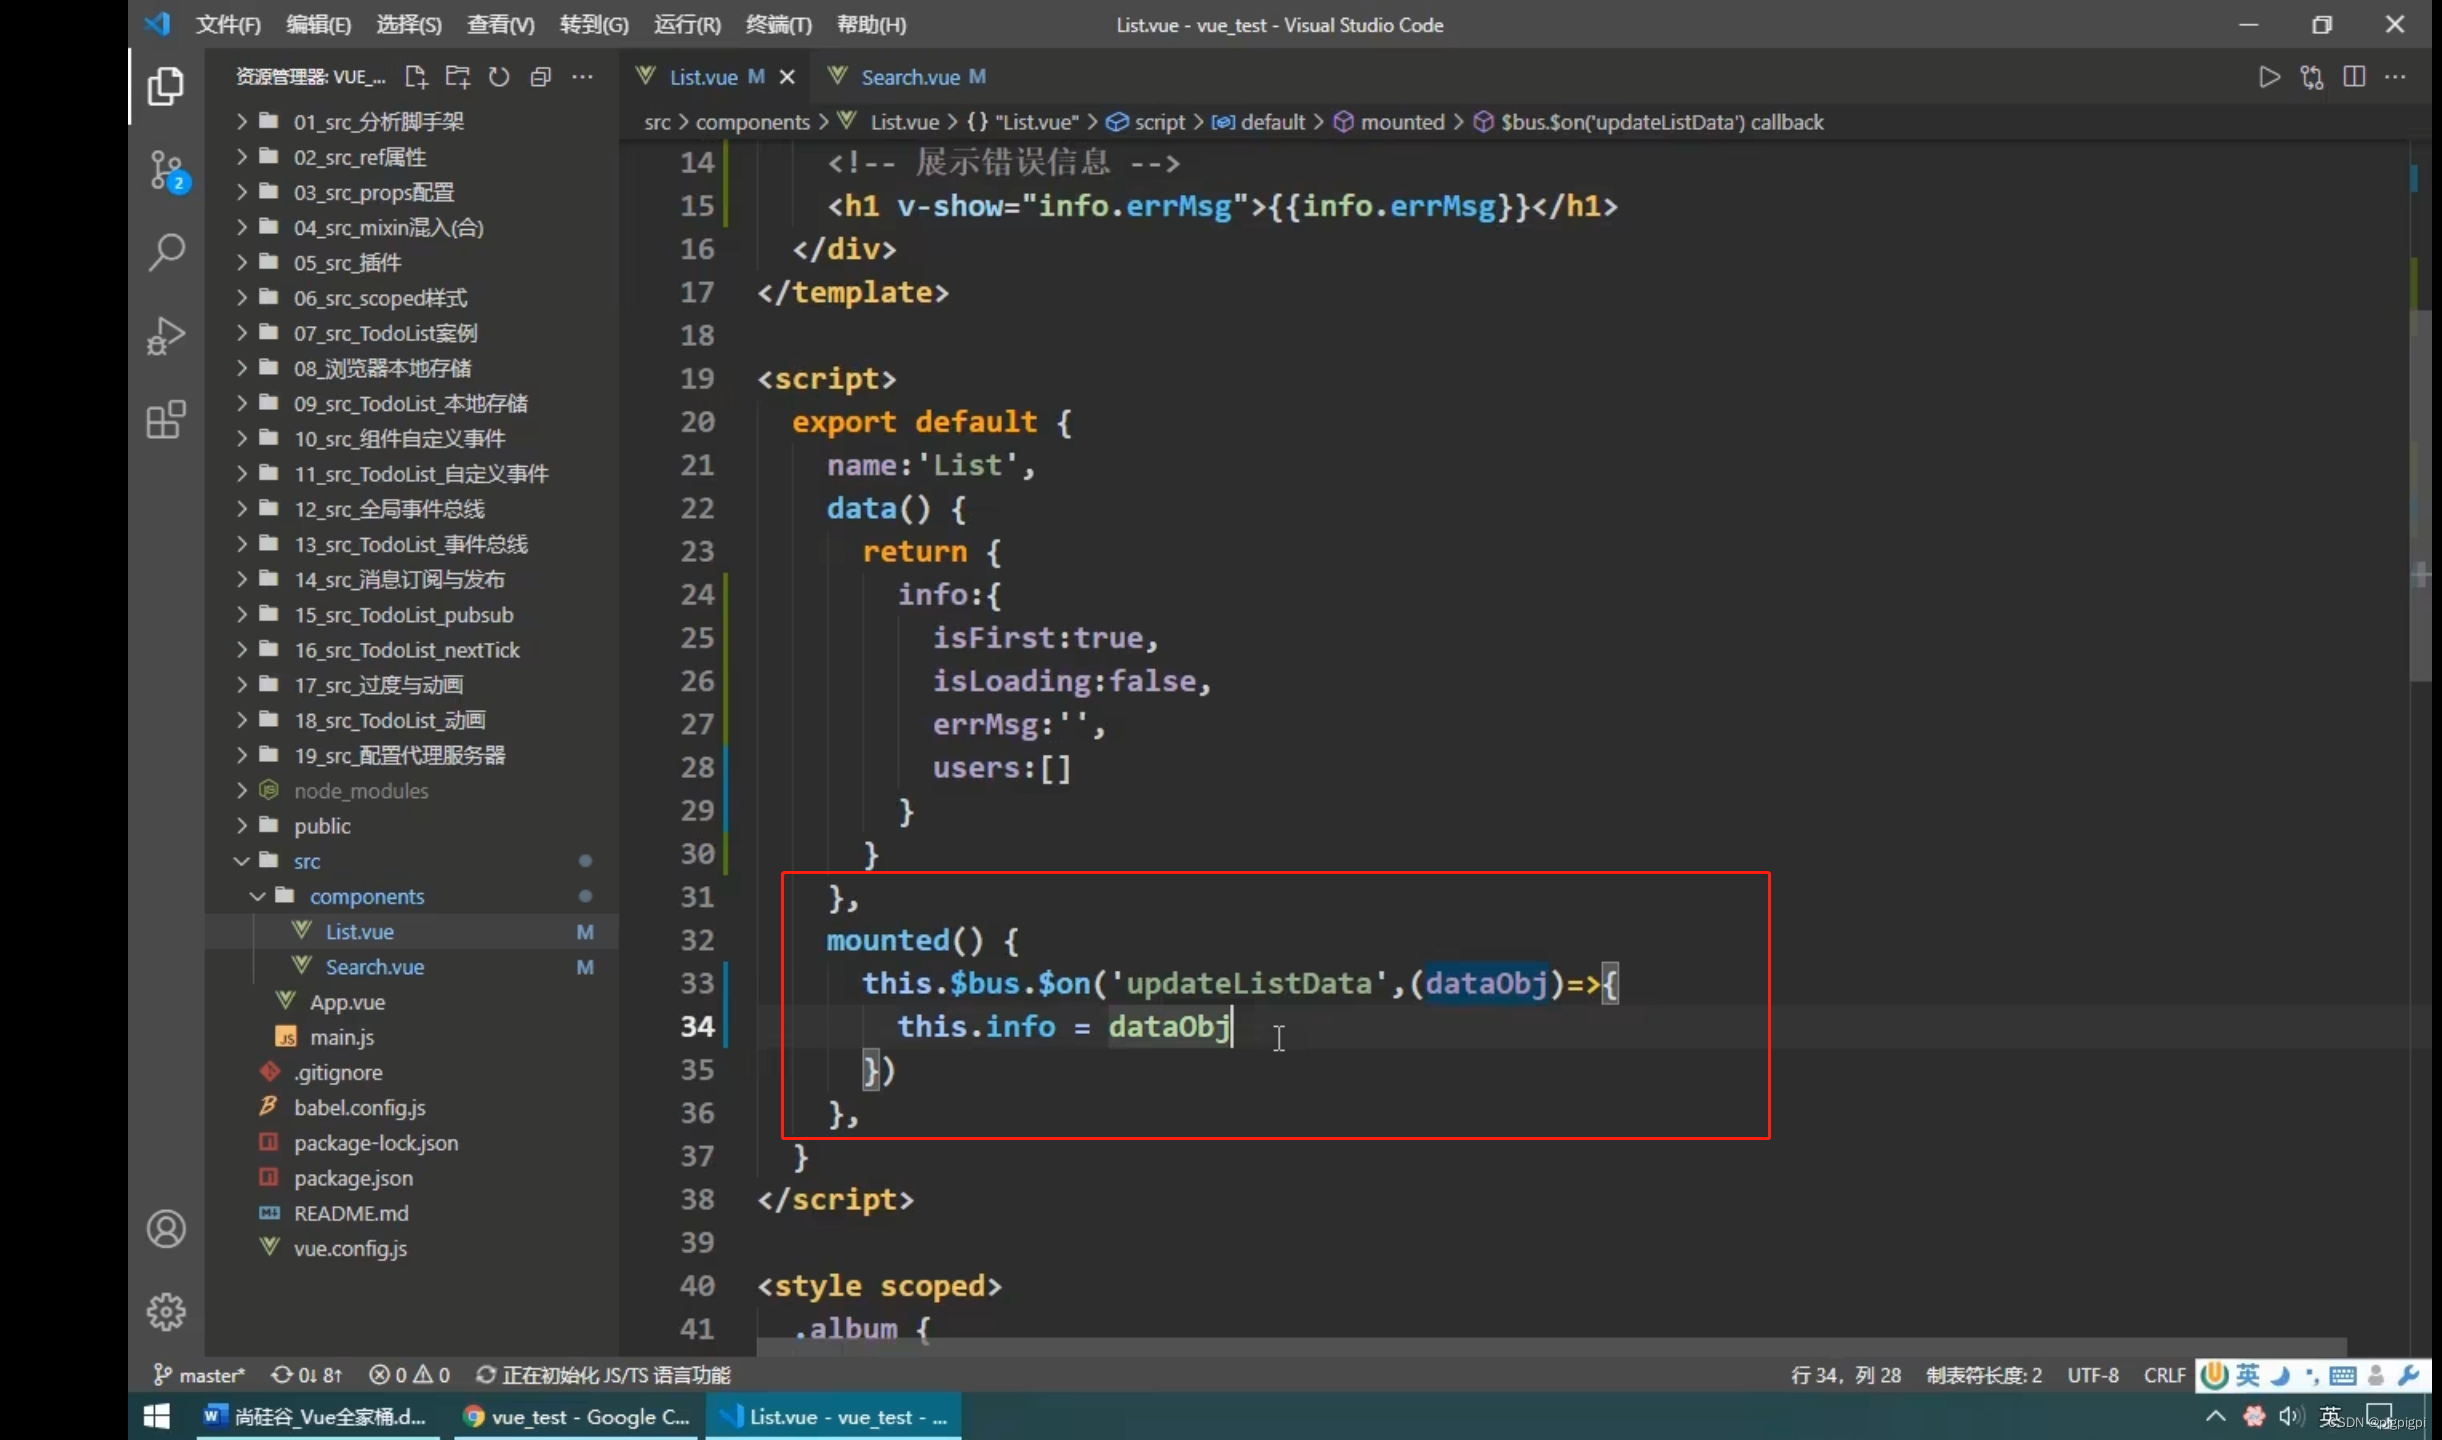Collapse the src folder
Screen dimensions: 2442x1440
[x=412, y=861]
